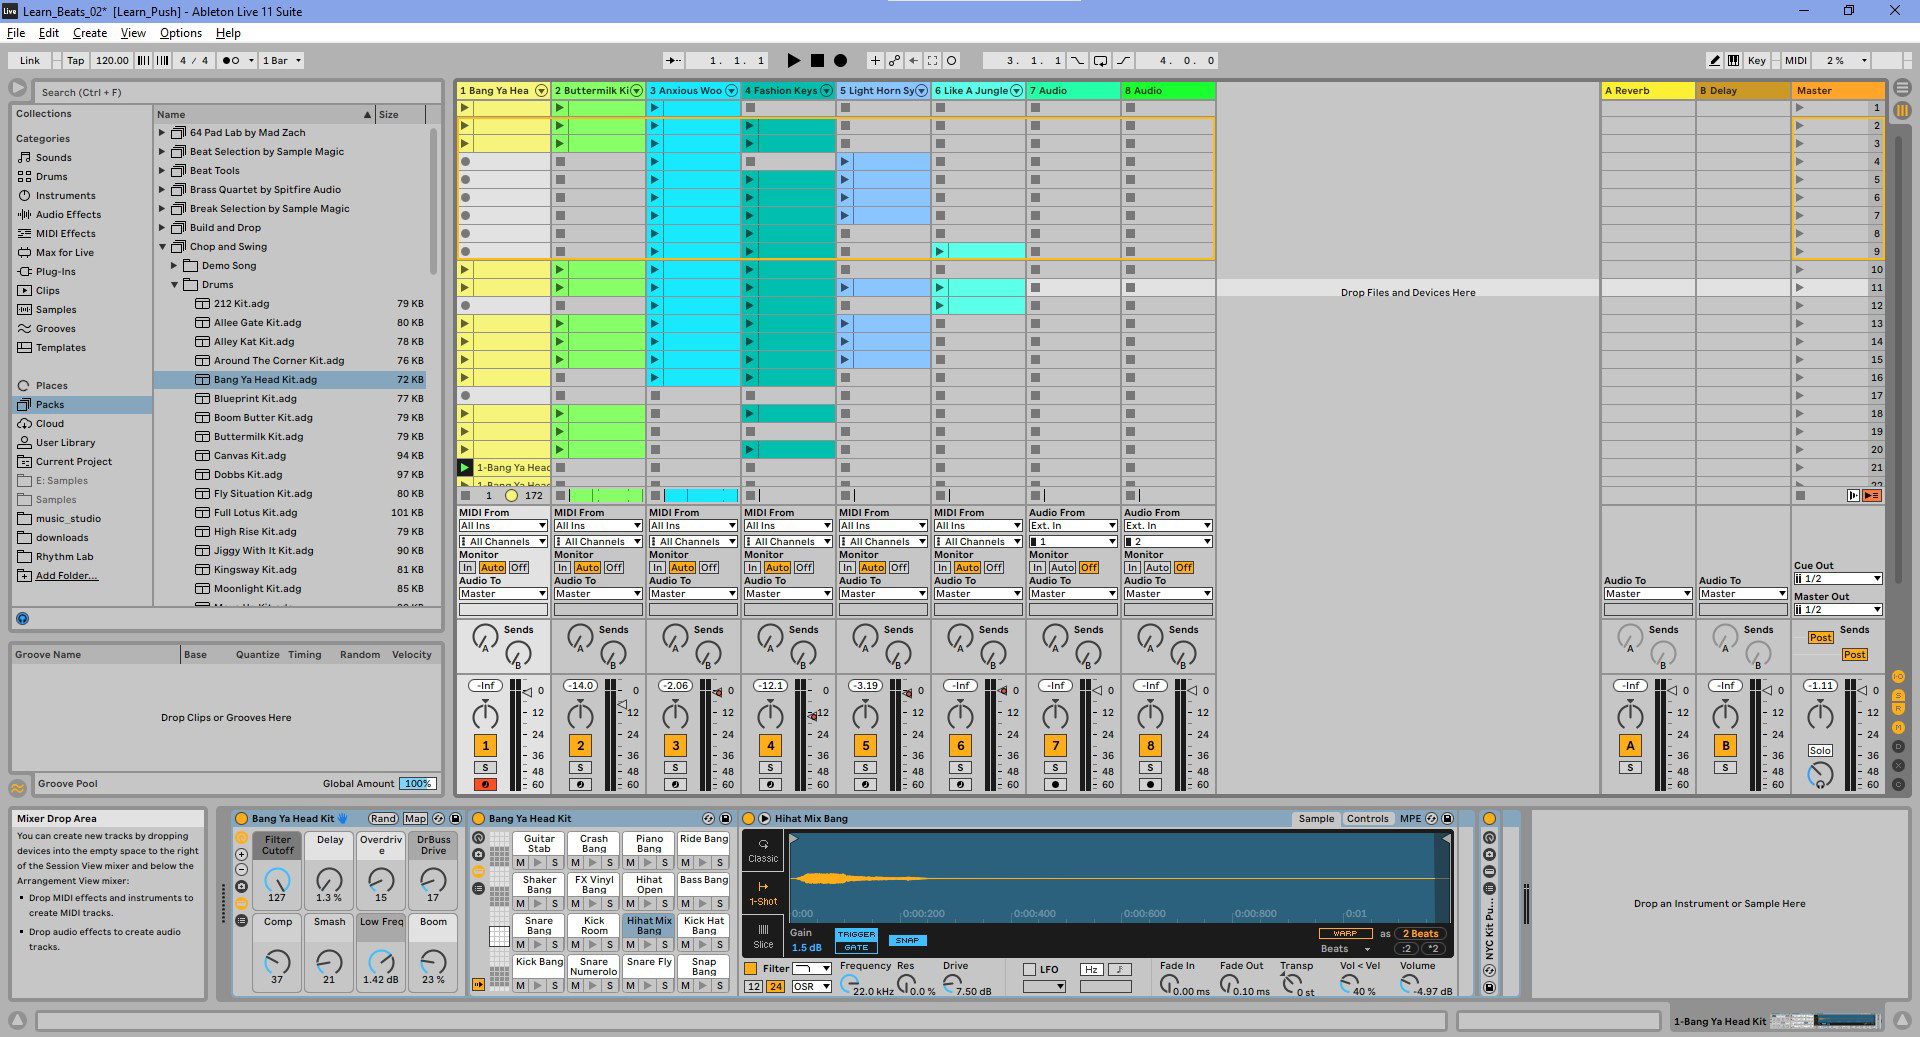
Task: Adjust the Filter Cutoff macro knob
Action: [277, 881]
